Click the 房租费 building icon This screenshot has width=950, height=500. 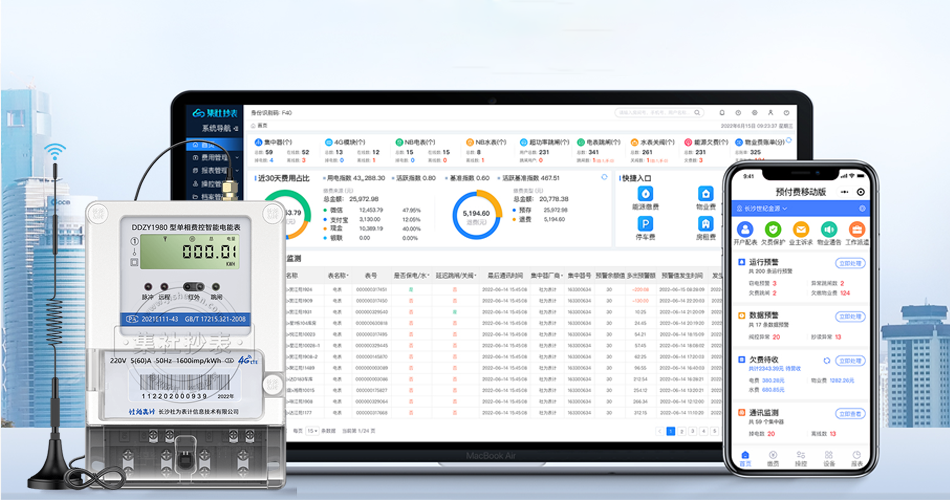coord(705,224)
